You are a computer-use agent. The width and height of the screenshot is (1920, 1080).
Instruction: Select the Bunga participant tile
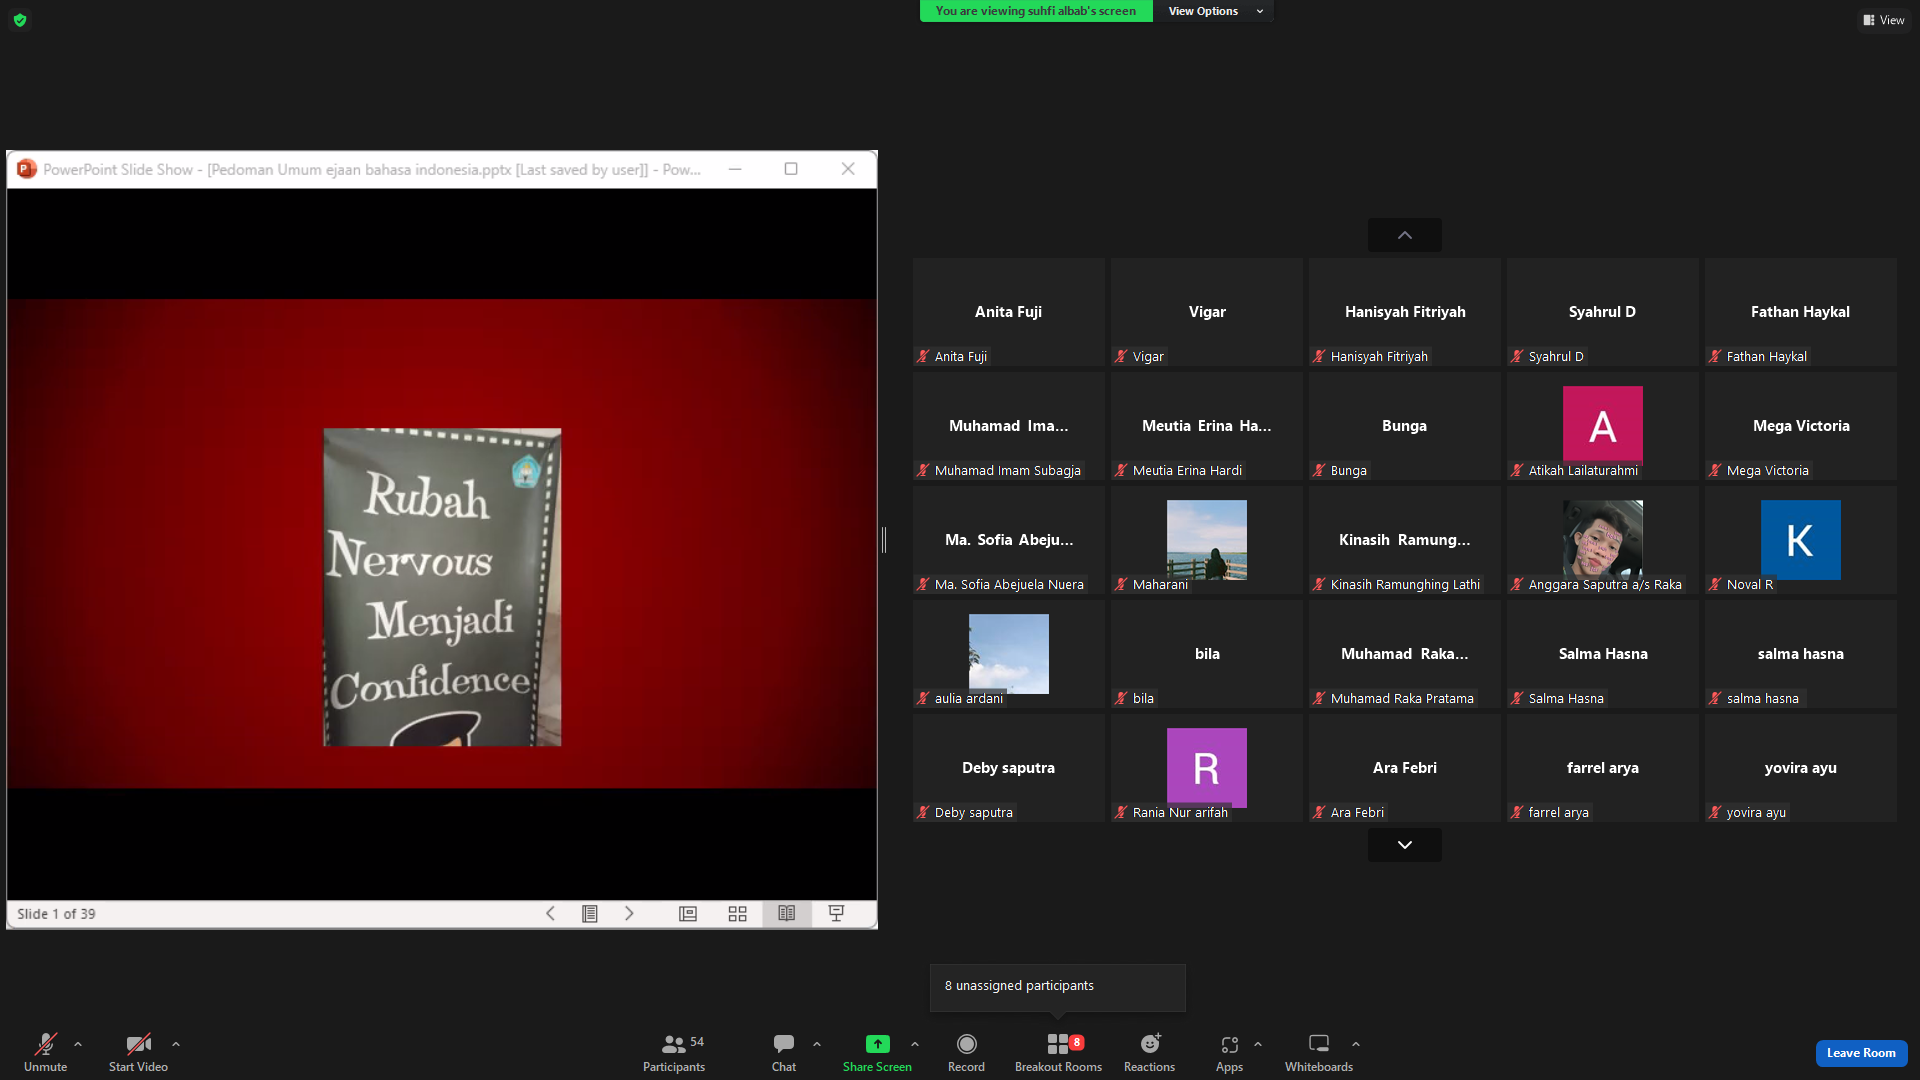(1405, 426)
